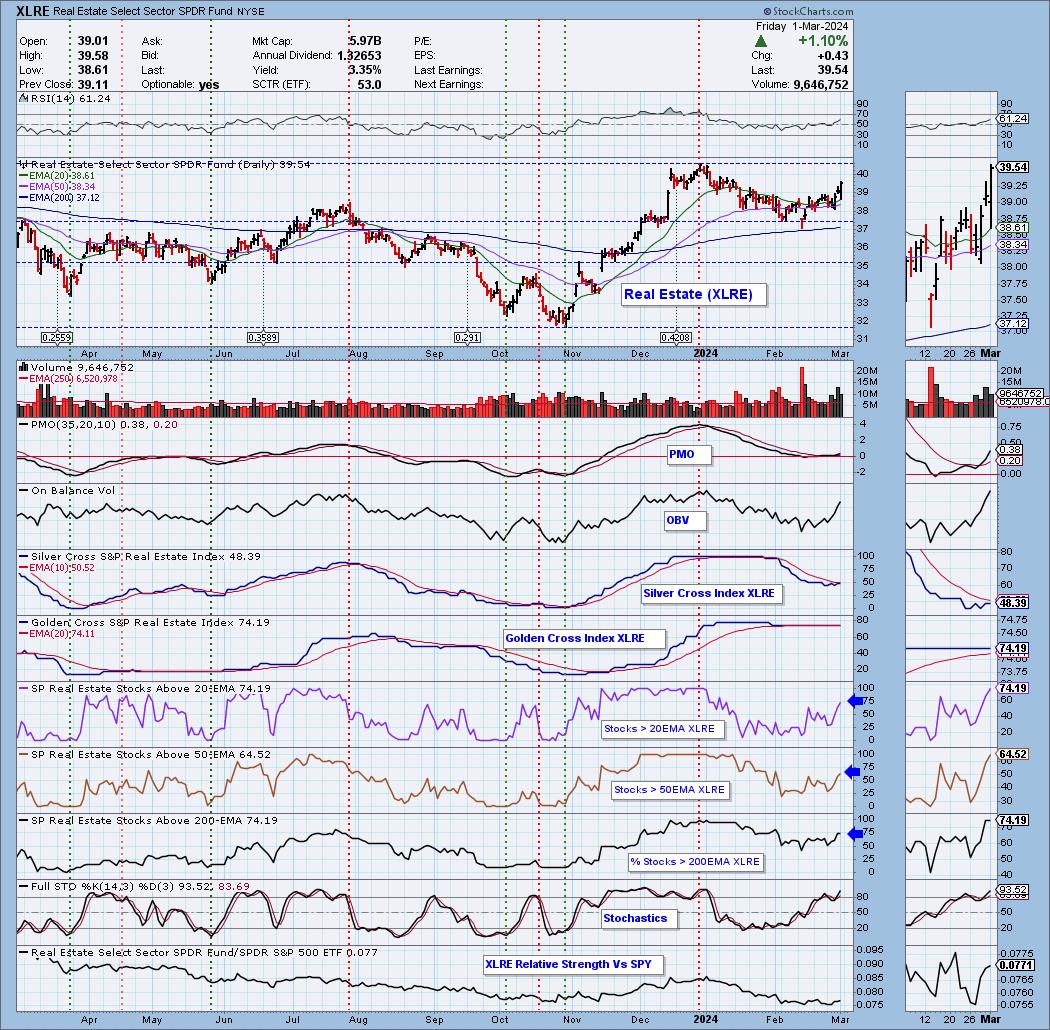Click the blue arrow on the 200-EMA panel

coord(855,834)
